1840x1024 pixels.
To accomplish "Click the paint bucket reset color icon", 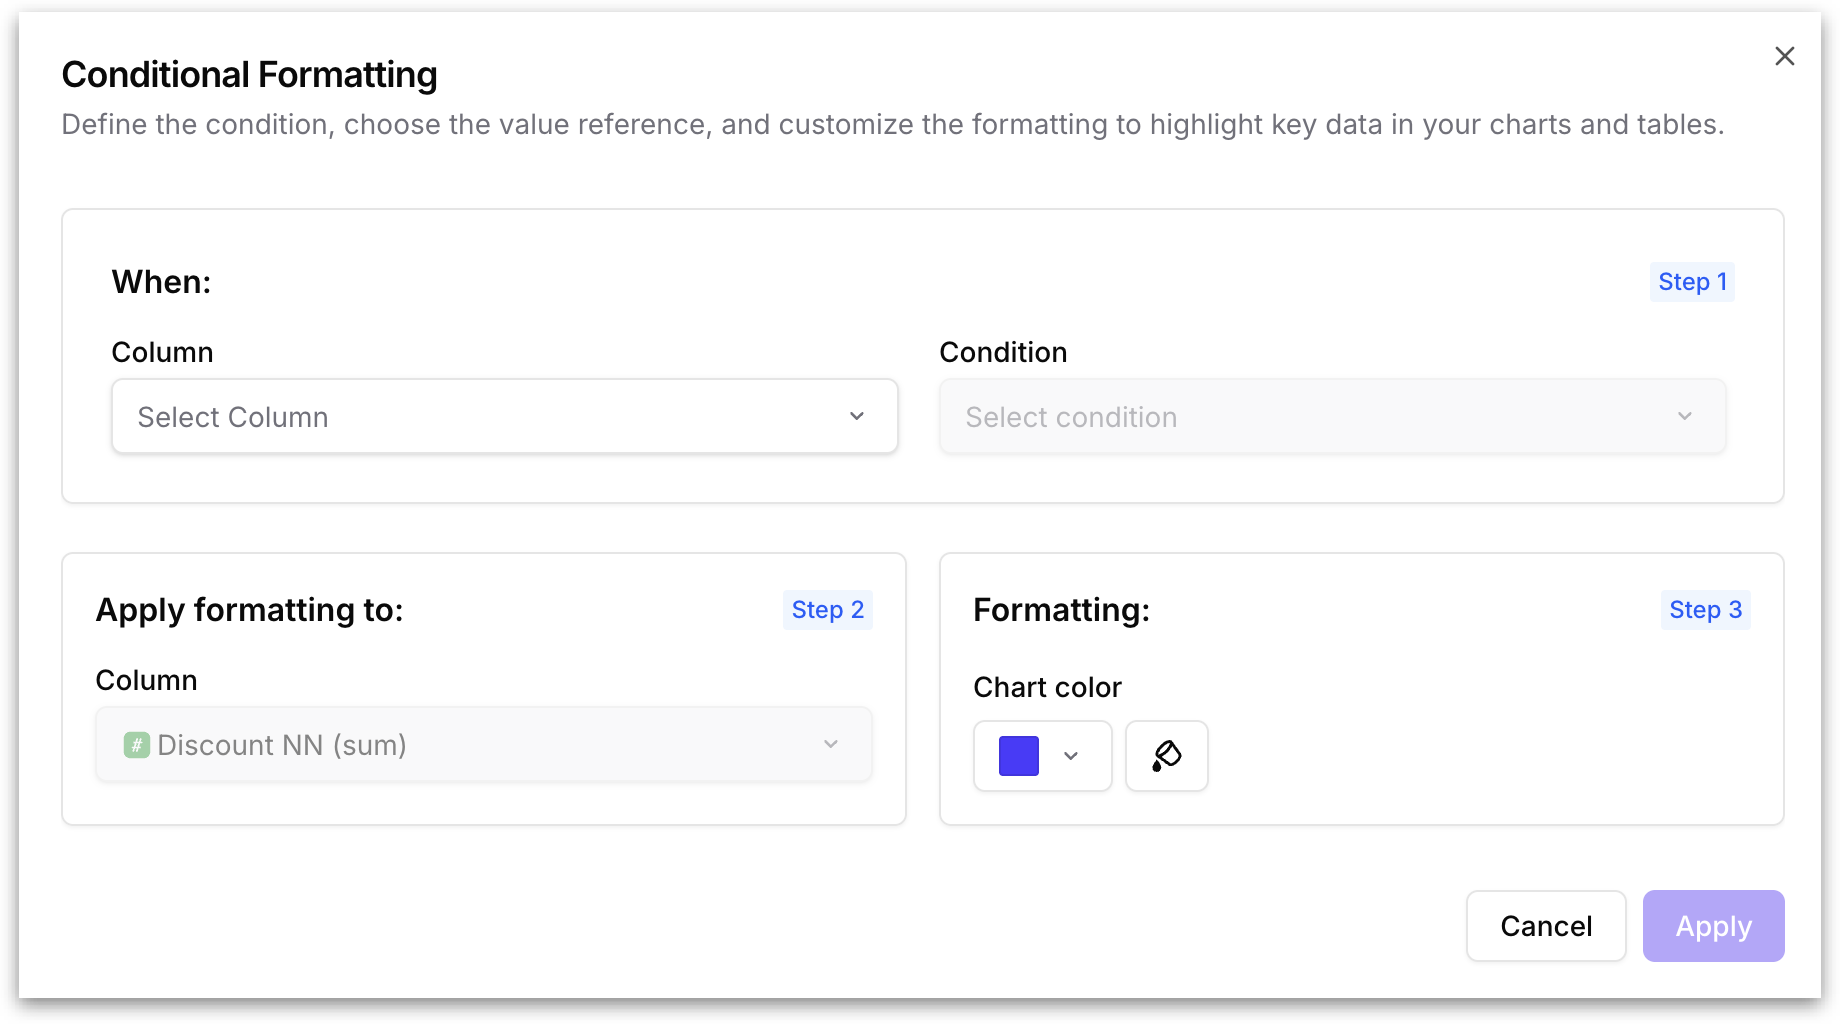I will click(1166, 756).
